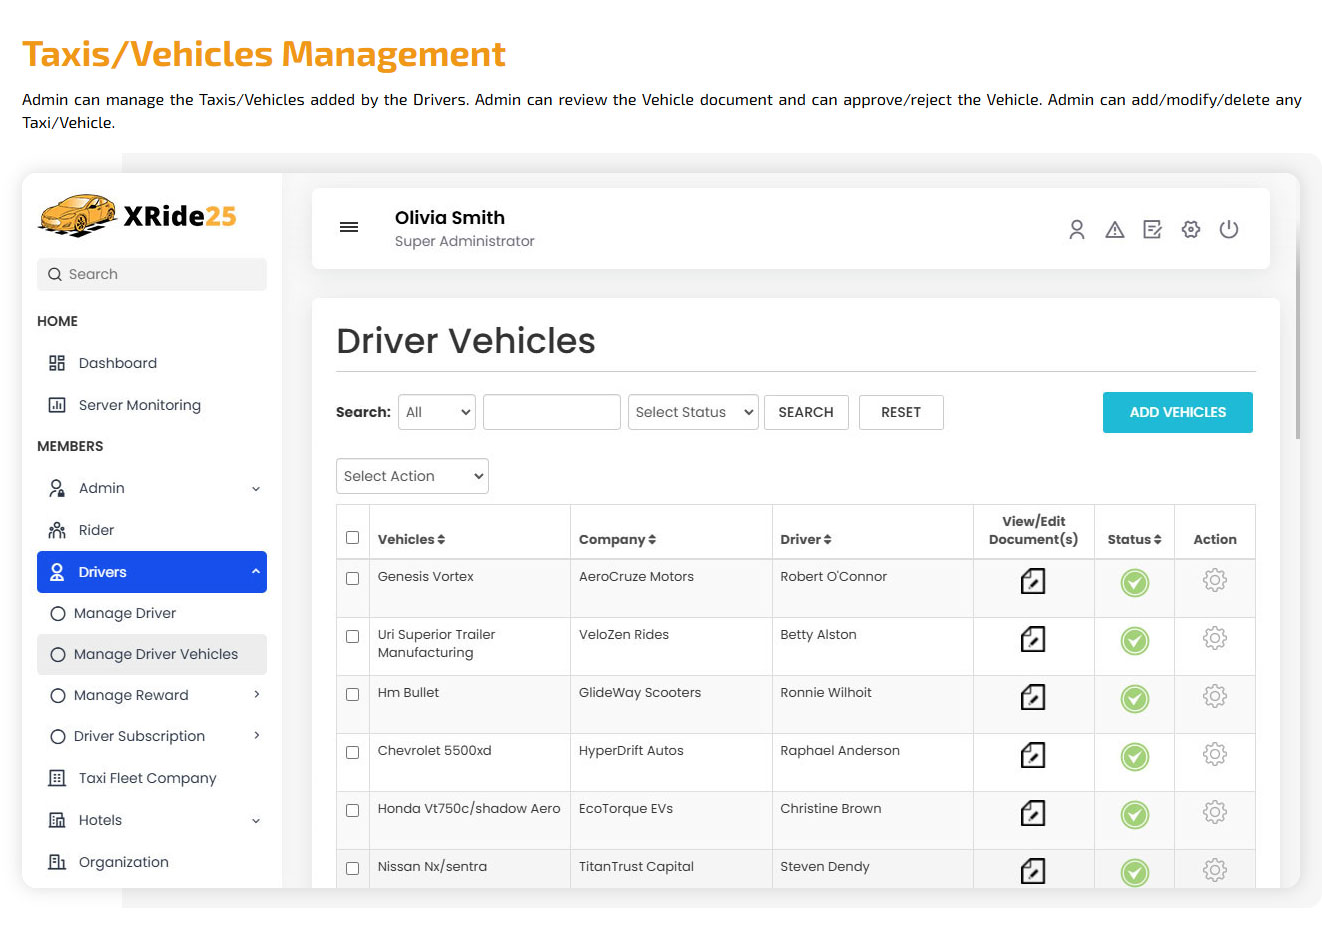
Task: Open the settings gear icon in header
Action: tap(1191, 230)
